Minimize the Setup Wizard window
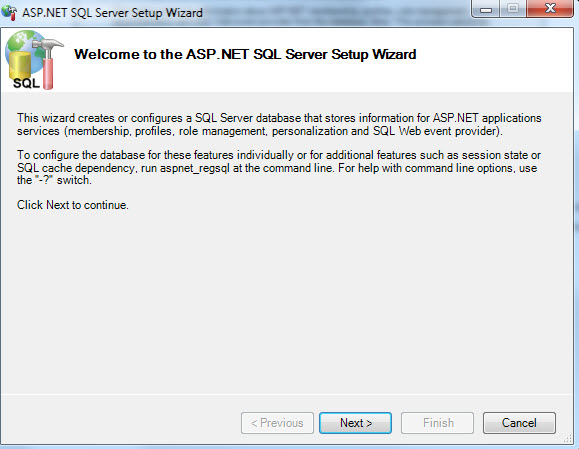This screenshot has height=449, width=579. click(x=486, y=9)
